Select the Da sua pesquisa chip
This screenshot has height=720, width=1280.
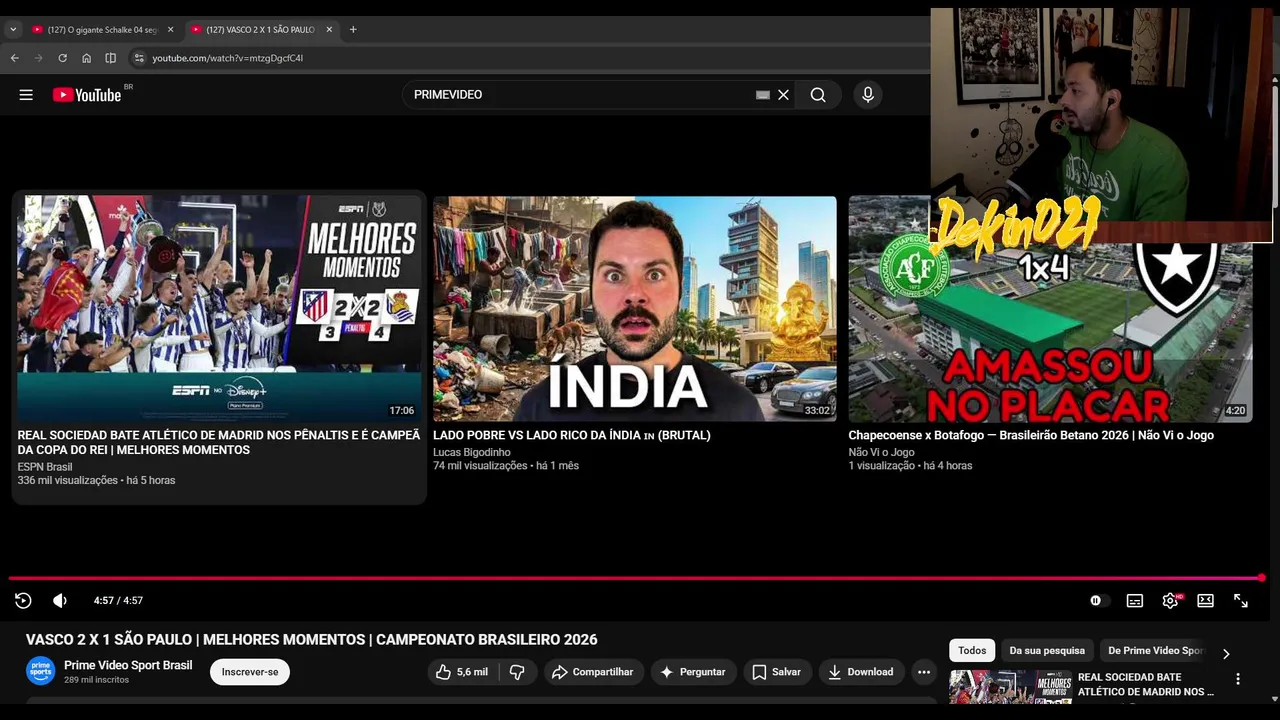[1047, 651]
